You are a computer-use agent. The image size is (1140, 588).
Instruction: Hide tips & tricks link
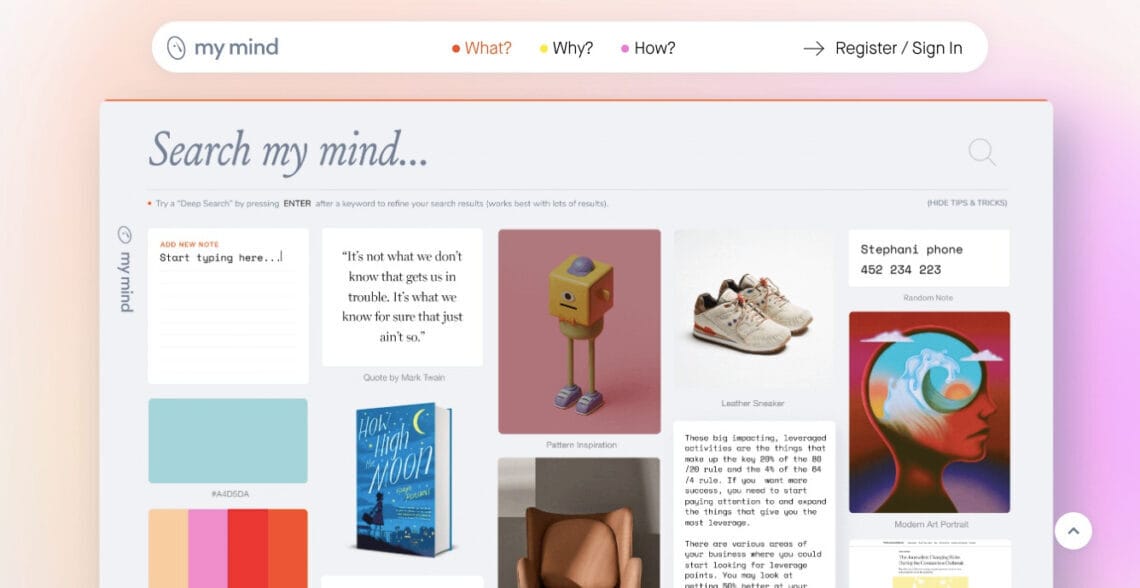tap(967, 204)
